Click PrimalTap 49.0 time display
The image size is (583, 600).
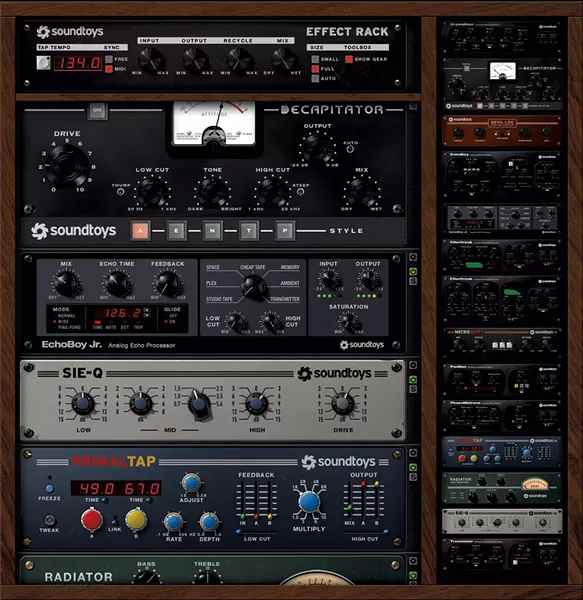97,489
